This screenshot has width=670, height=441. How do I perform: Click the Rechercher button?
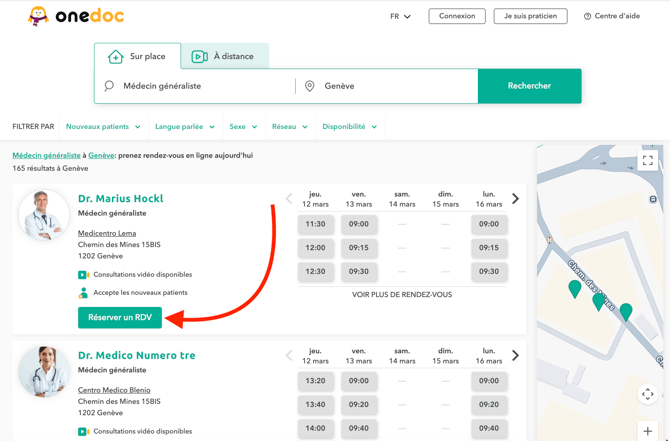pos(529,86)
